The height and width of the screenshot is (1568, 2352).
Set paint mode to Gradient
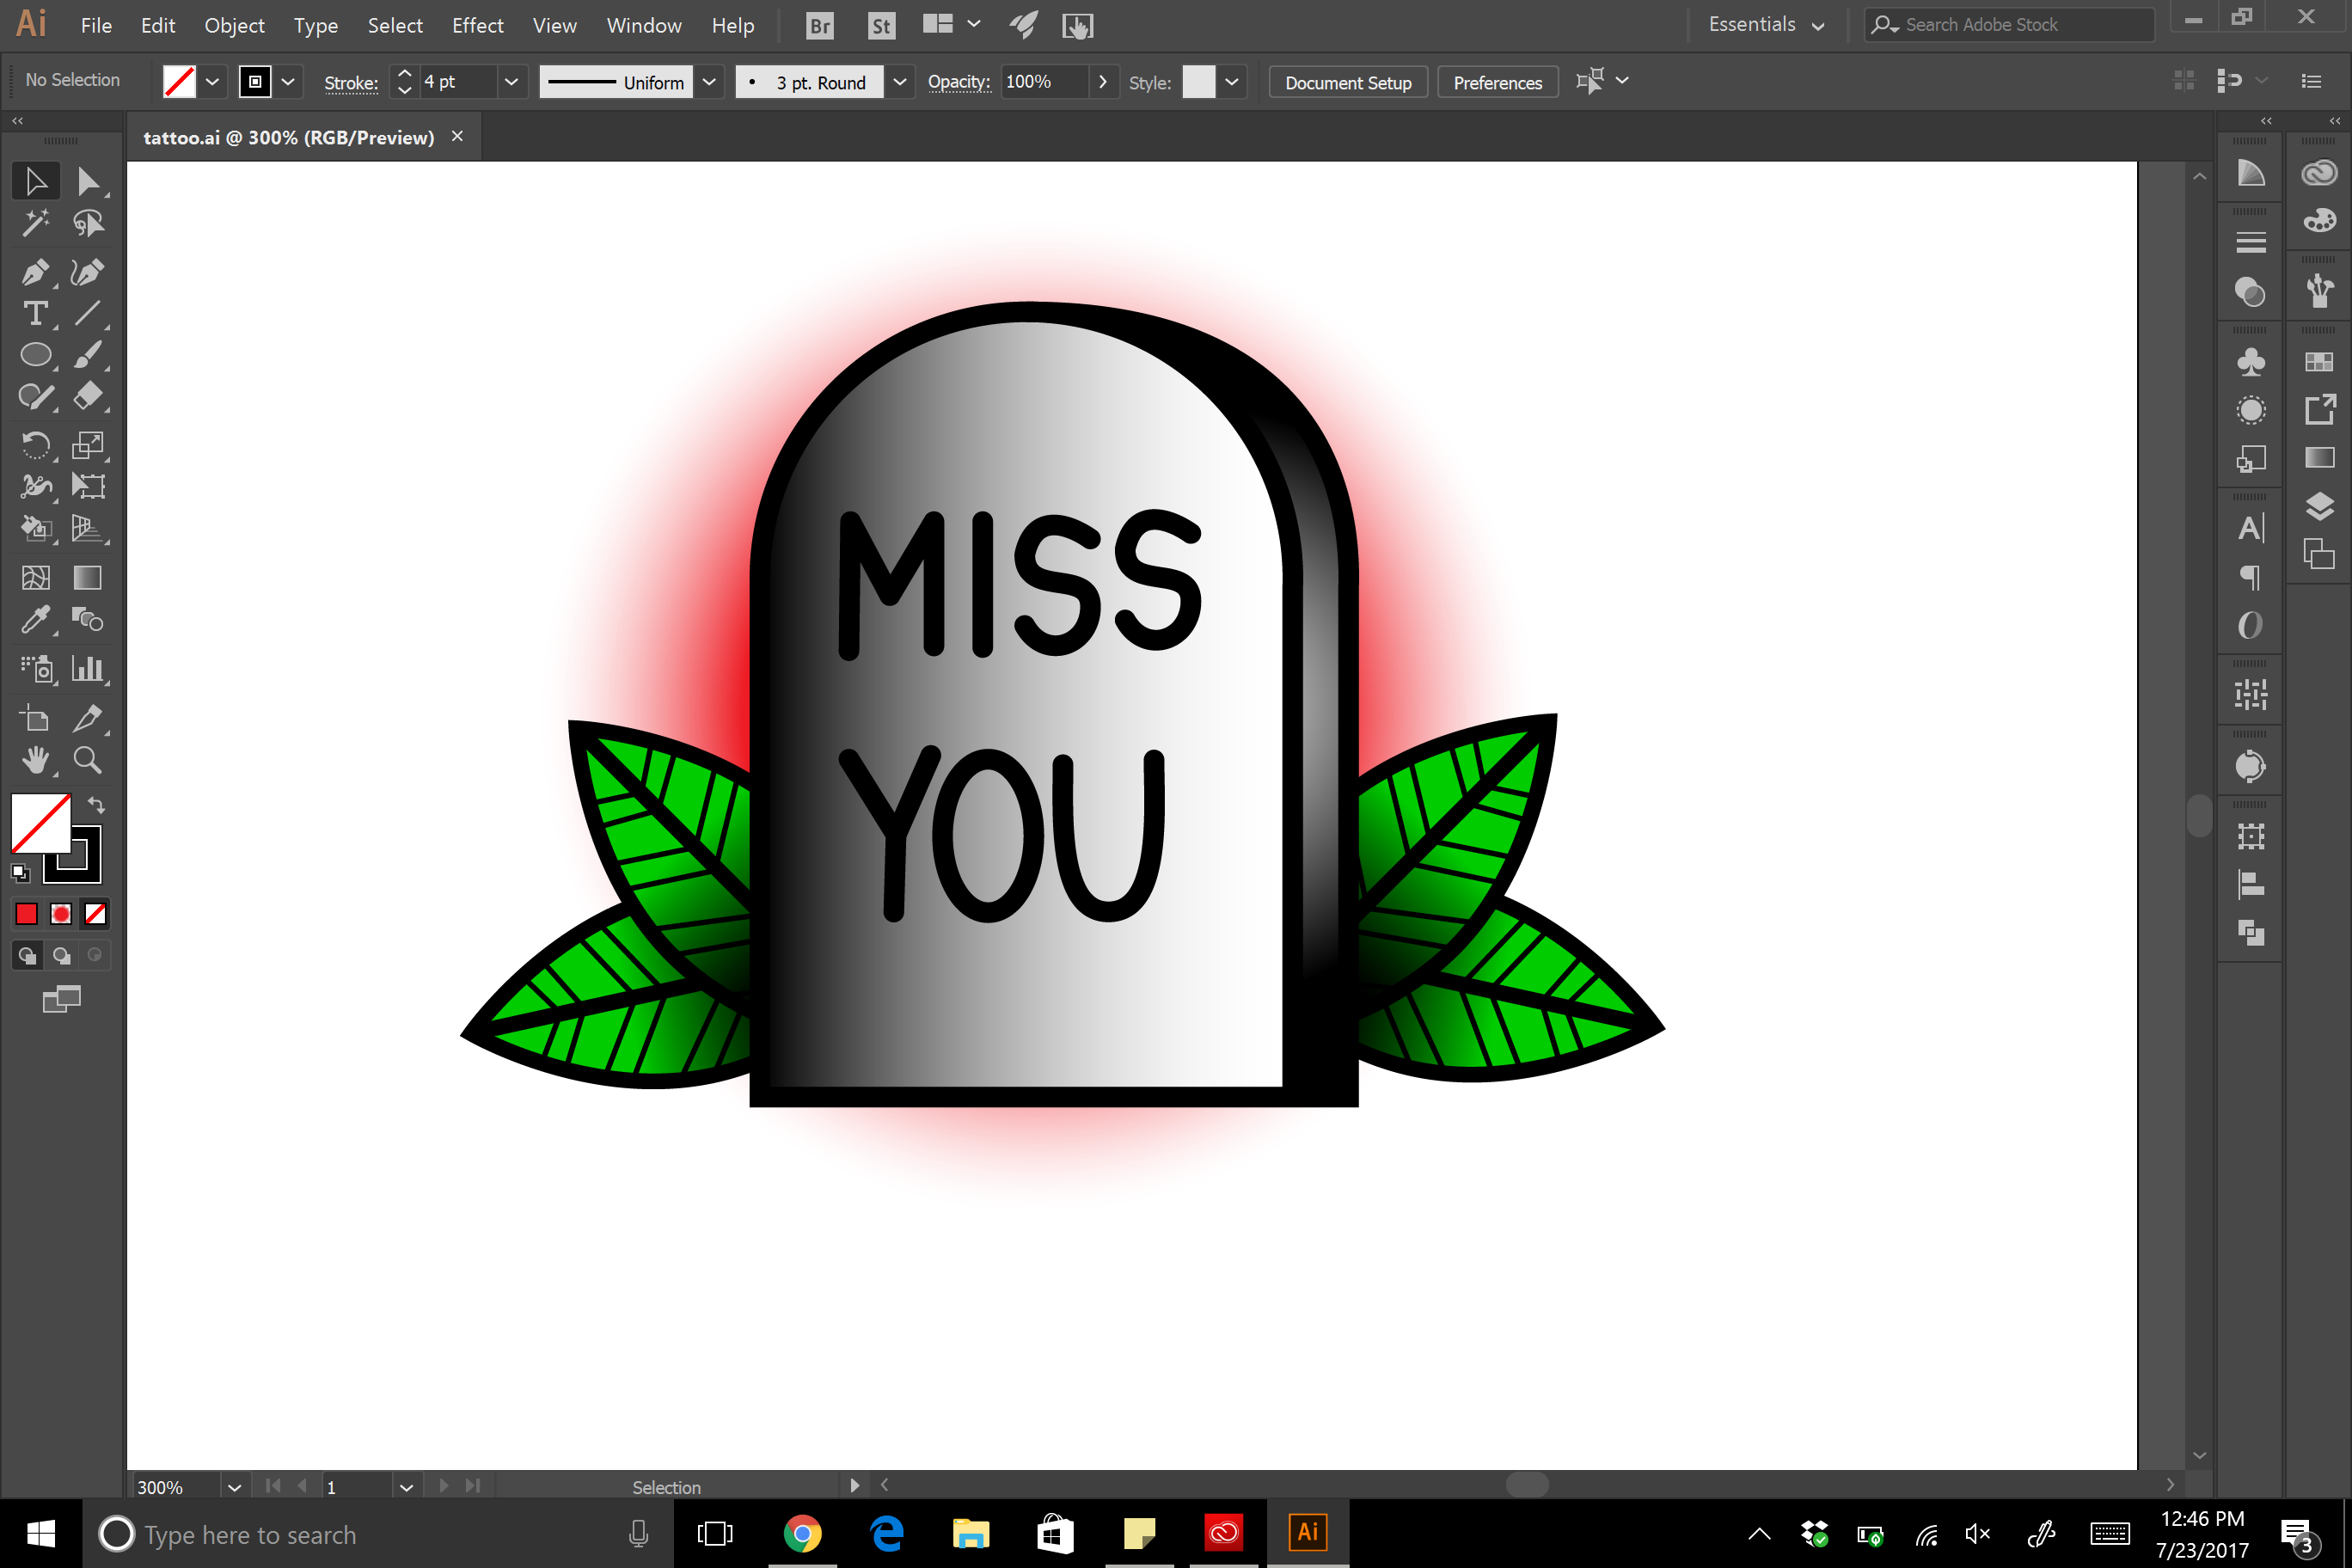(x=61, y=914)
